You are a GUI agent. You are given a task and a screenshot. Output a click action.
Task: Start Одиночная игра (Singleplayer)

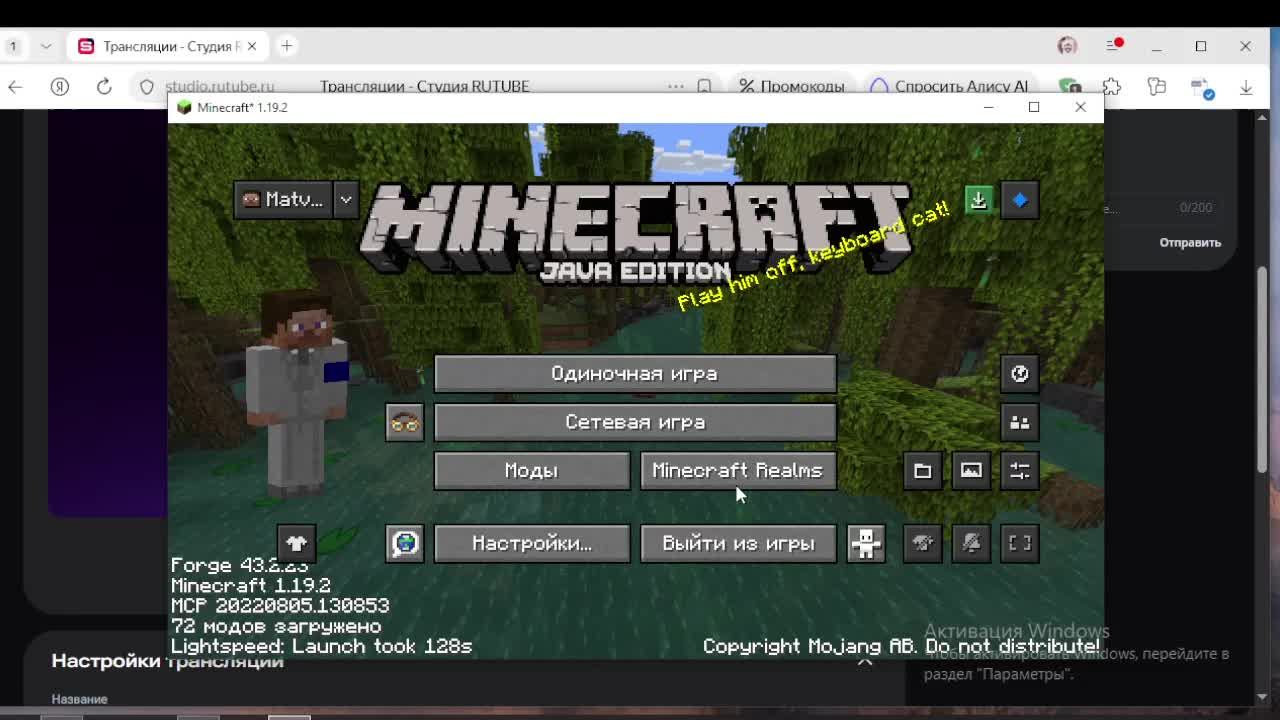[635, 374]
